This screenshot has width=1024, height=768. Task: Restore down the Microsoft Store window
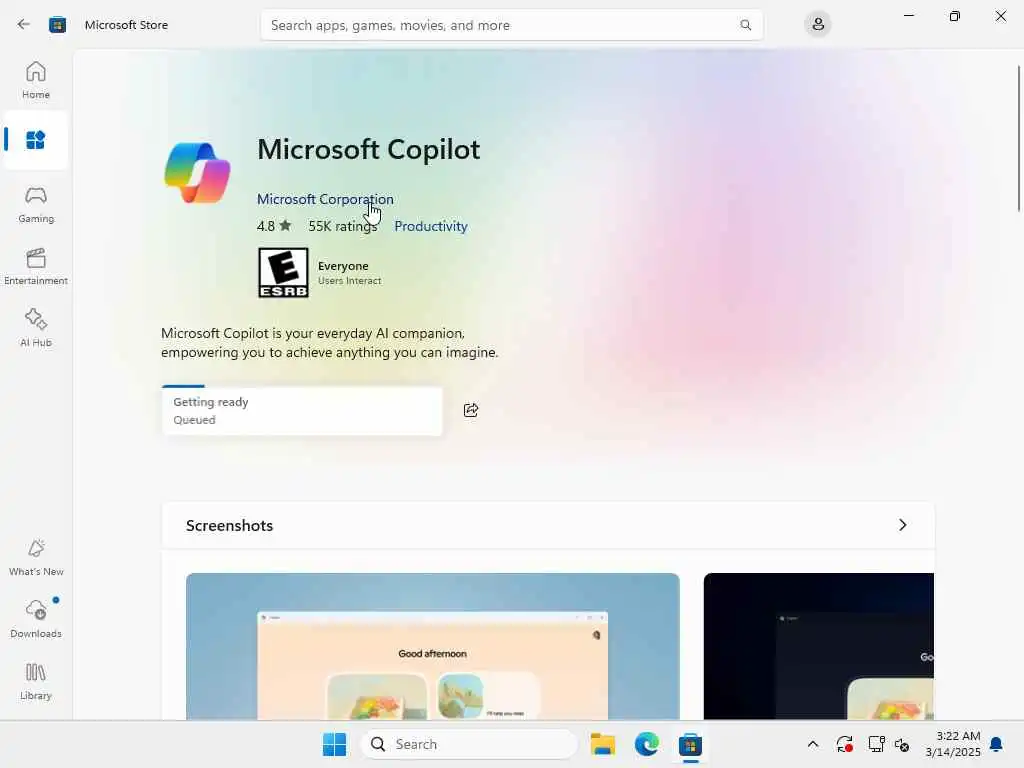(955, 16)
